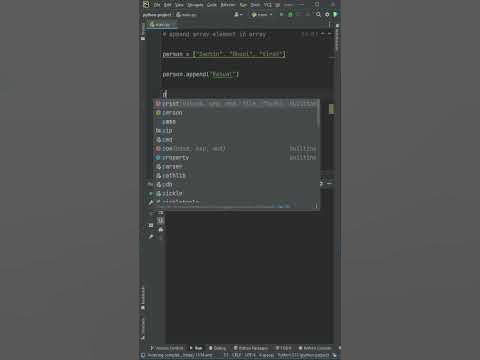Select 'parser' completion suggestion
Image resolution: width=480 pixels, height=360 pixels.
[x=236, y=167]
